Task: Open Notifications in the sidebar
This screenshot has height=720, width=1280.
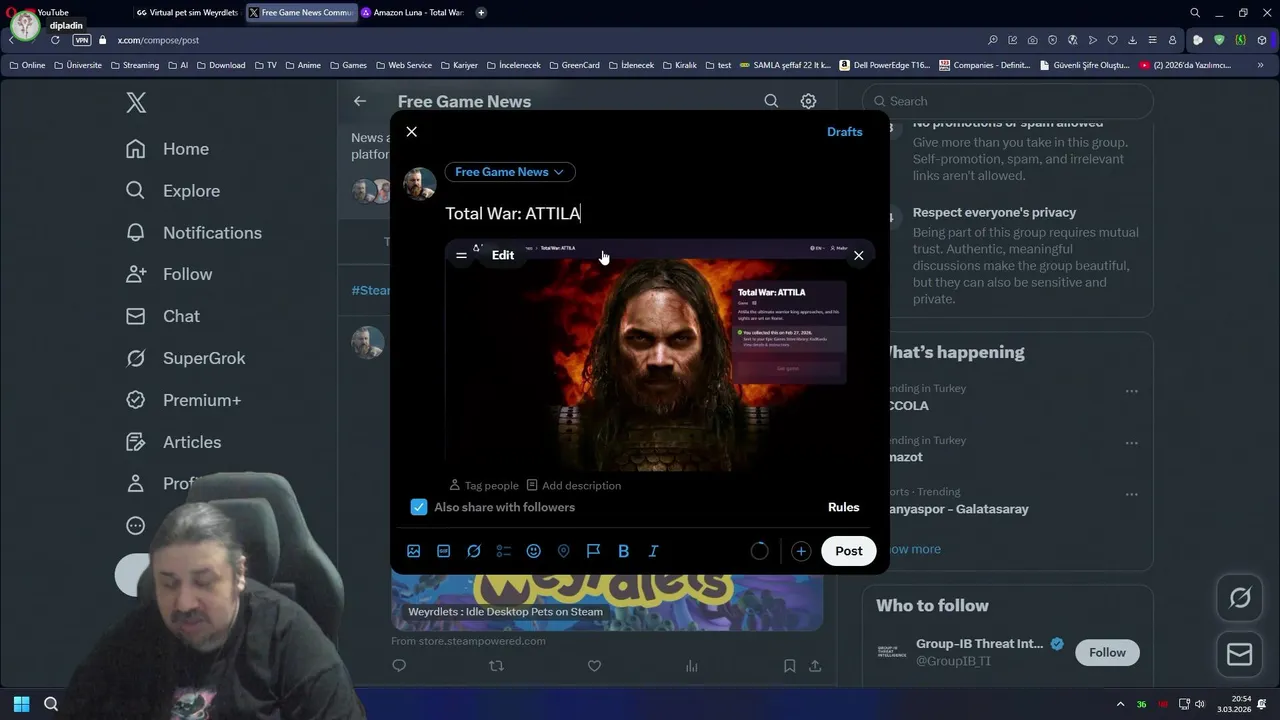Action: 194,233
